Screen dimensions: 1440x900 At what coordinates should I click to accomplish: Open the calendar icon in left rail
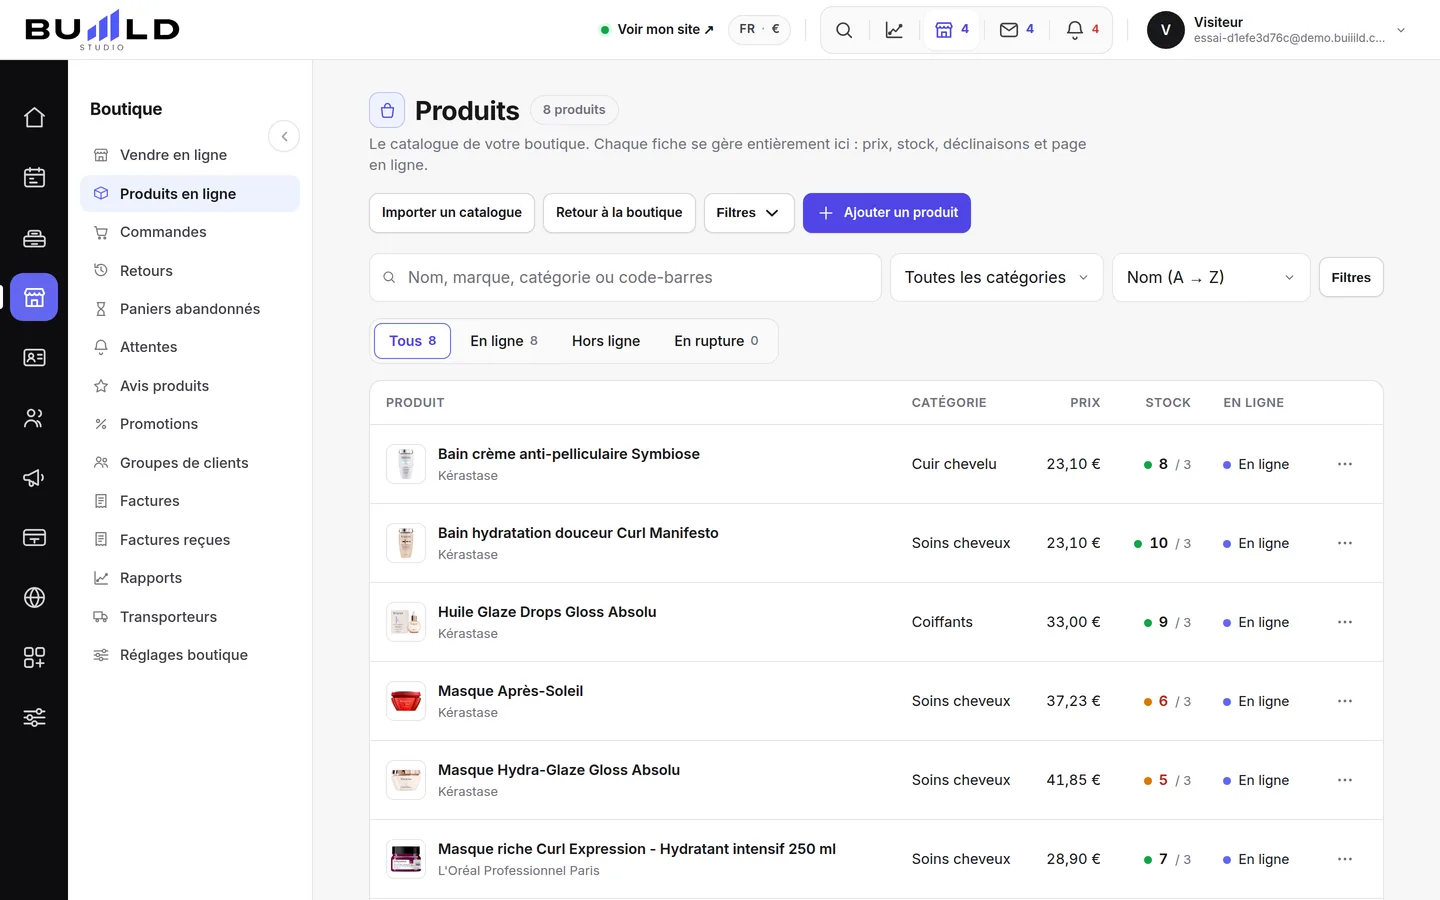coord(34,177)
